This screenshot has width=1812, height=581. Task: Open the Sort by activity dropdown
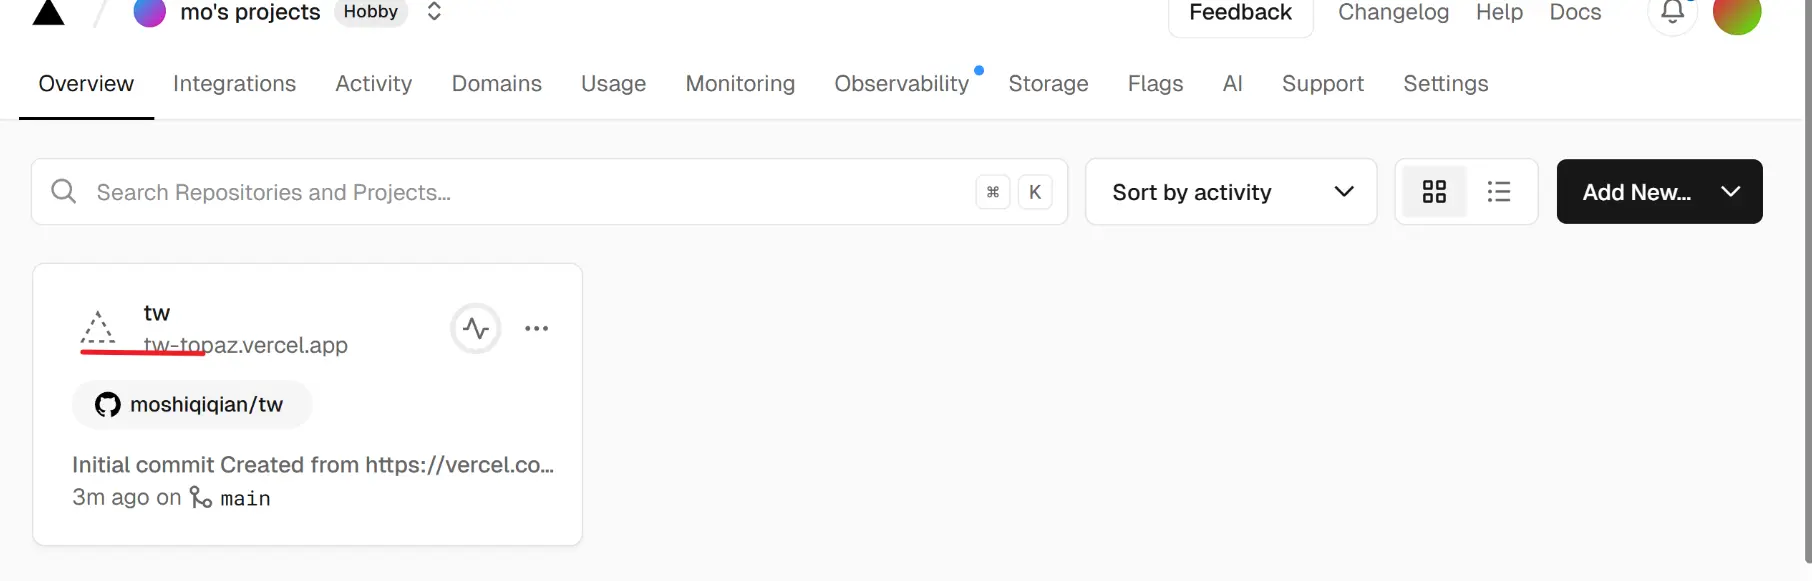click(x=1230, y=191)
